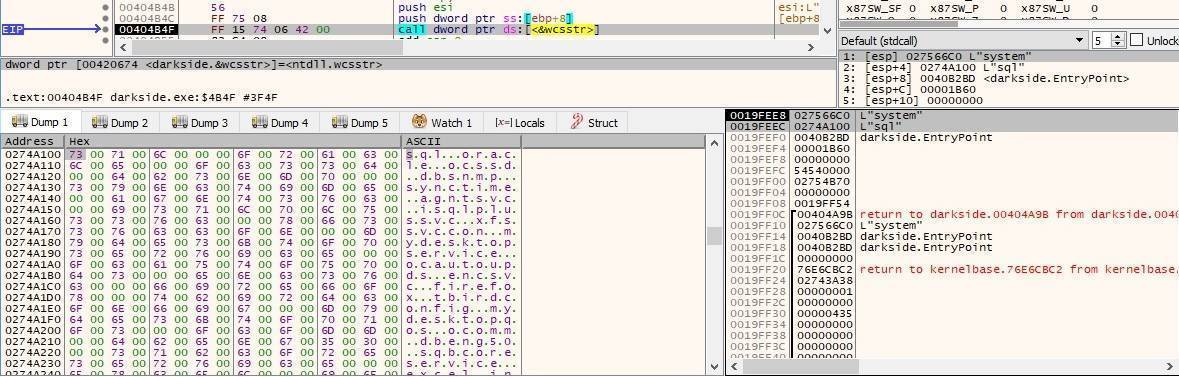Screen dimensions: 1179x377
Task: Open the Struct tab
Action: click(595, 123)
